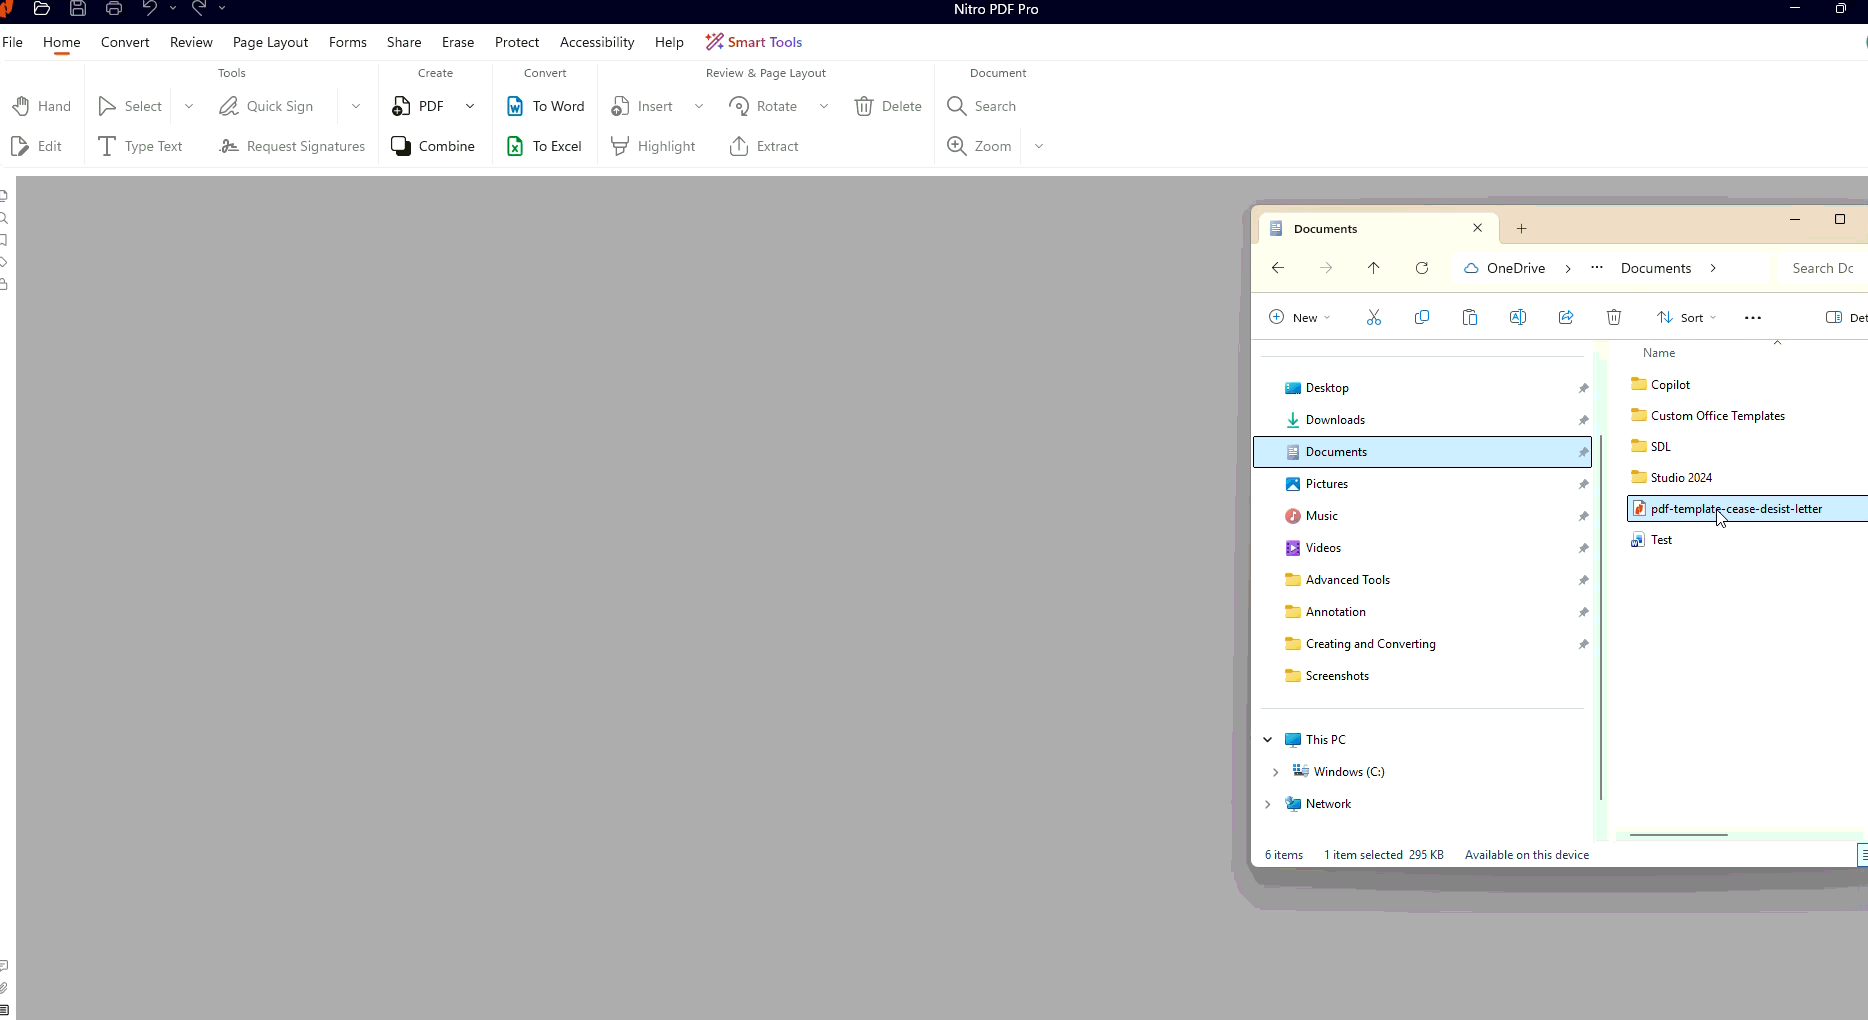Image resolution: width=1868 pixels, height=1020 pixels.
Task: Choose the Select tool
Action: tap(130, 106)
